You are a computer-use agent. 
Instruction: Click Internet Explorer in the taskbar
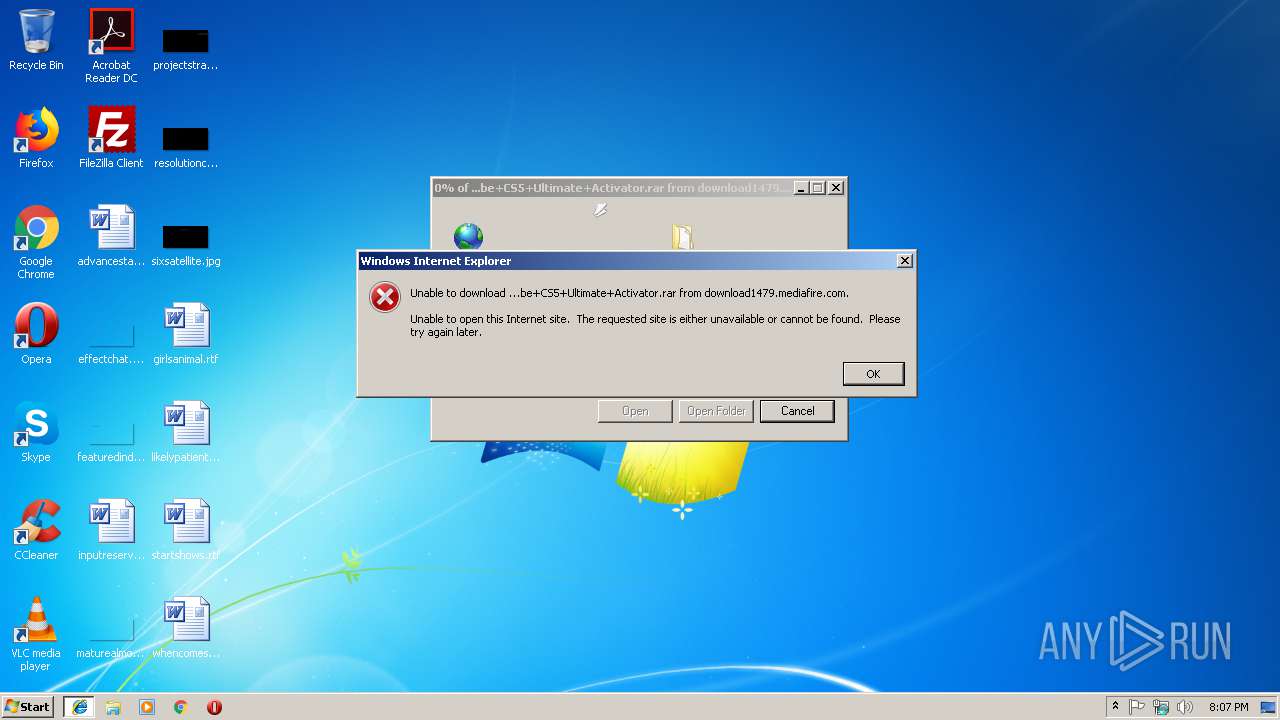79,707
